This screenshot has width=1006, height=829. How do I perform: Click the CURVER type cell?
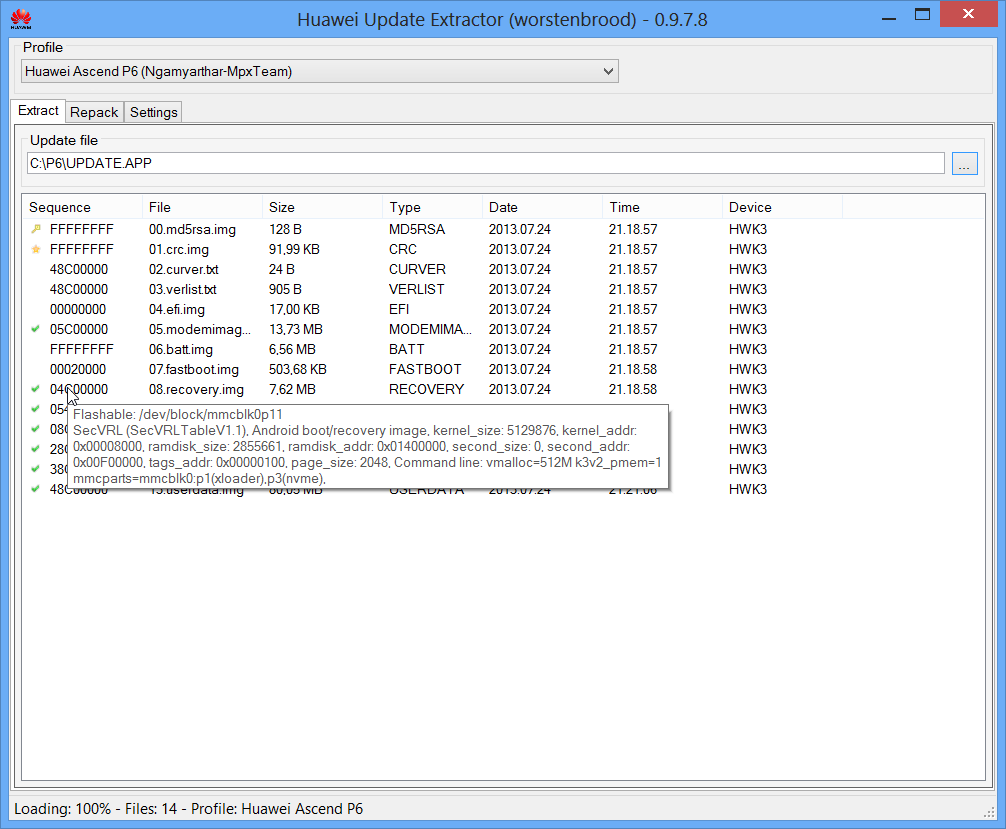pyautogui.click(x=417, y=269)
